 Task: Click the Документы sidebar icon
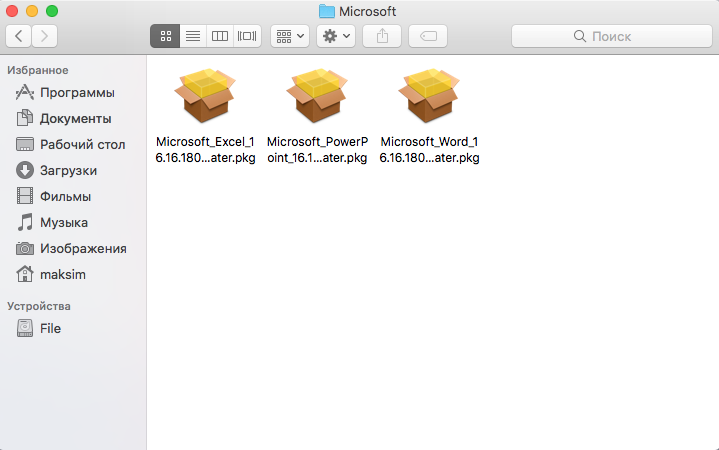coord(25,118)
